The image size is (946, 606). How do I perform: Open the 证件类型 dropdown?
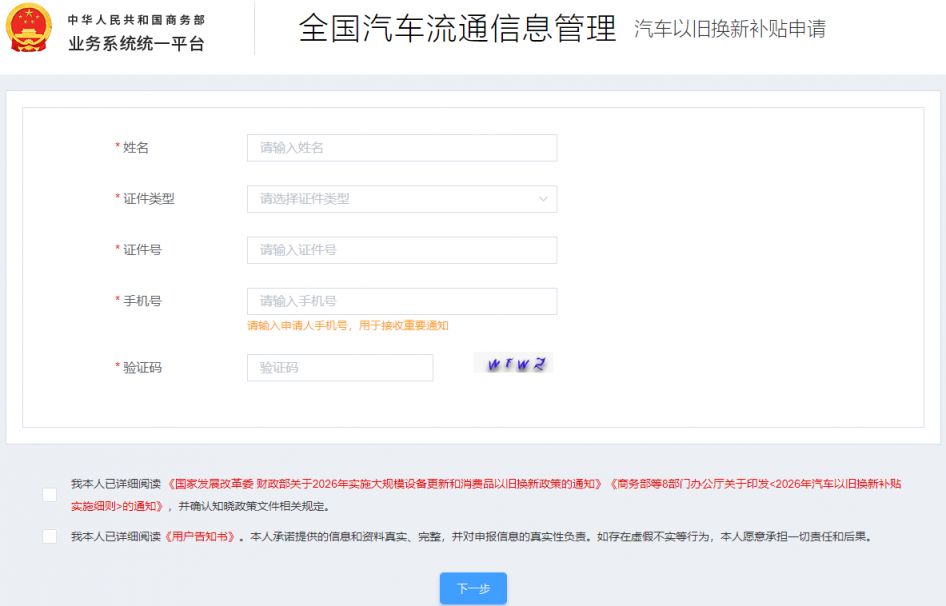pos(402,199)
